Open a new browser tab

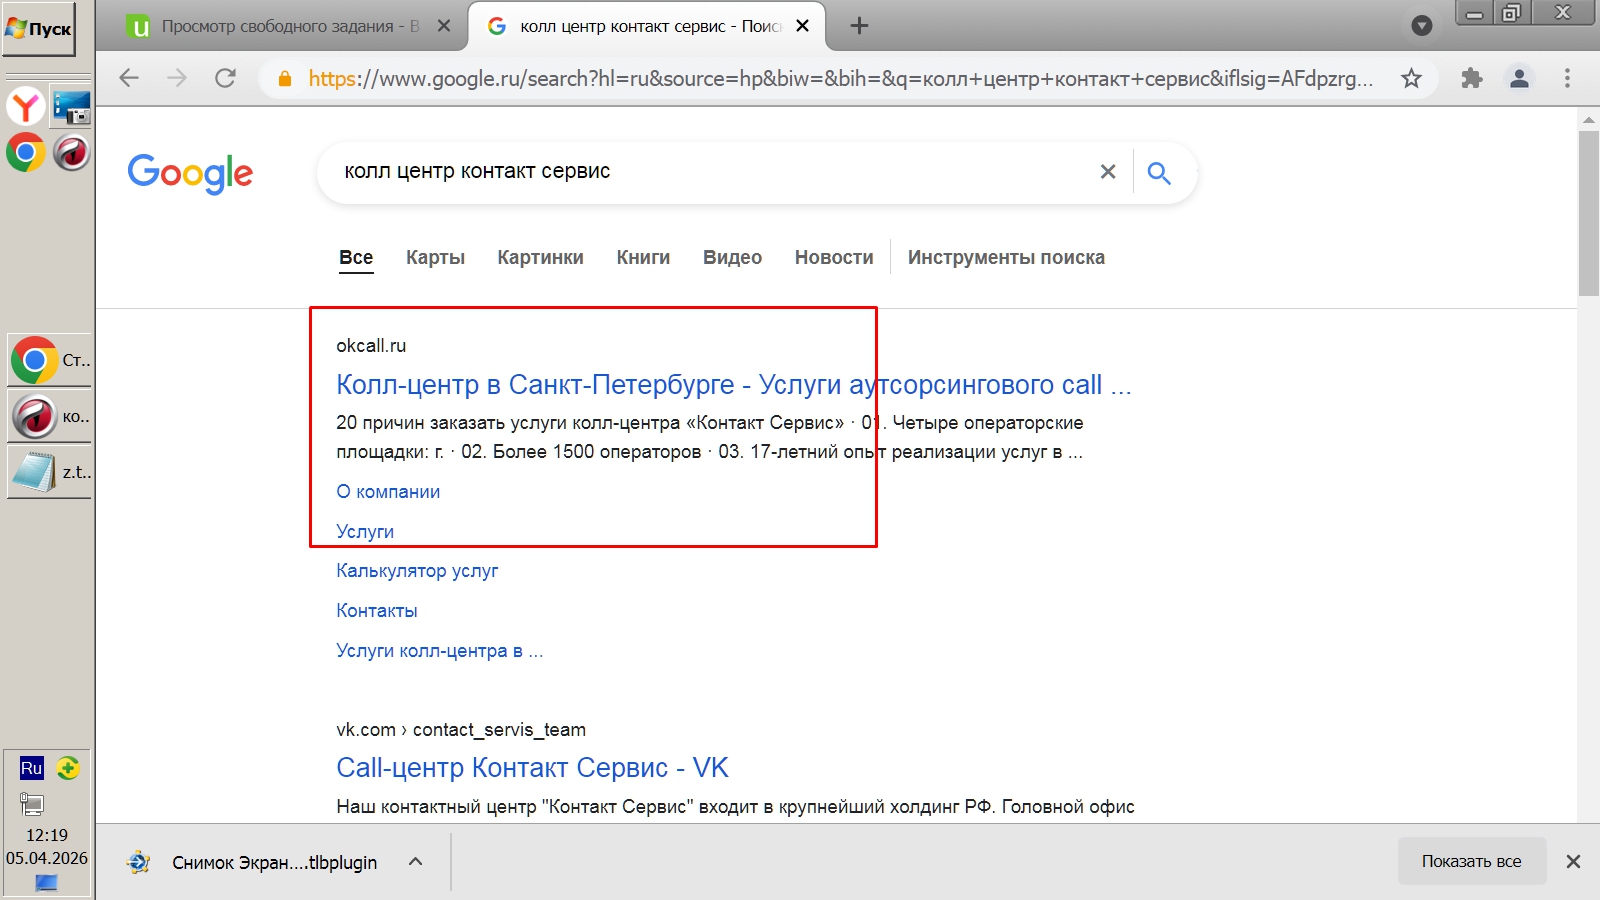pyautogui.click(x=859, y=26)
